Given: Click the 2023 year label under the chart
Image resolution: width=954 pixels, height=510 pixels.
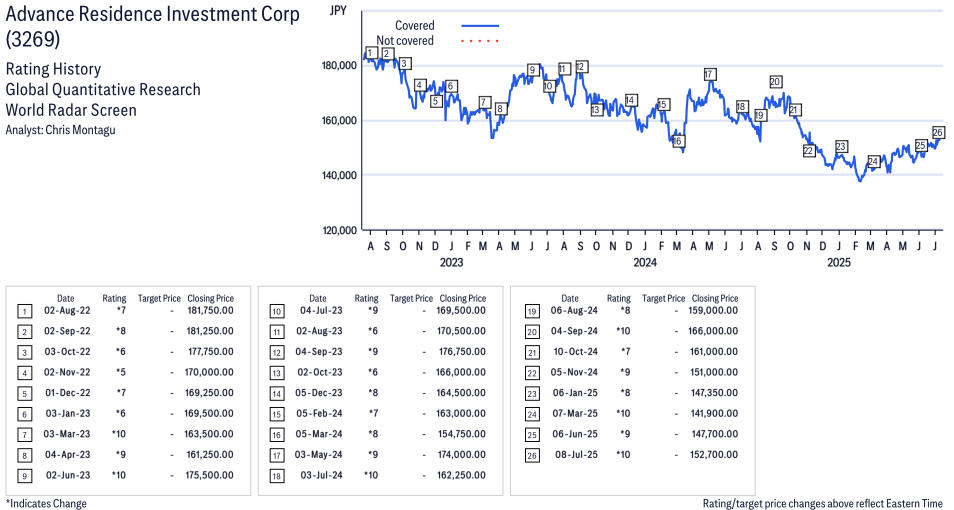Looking at the screenshot, I should pyautogui.click(x=451, y=262).
